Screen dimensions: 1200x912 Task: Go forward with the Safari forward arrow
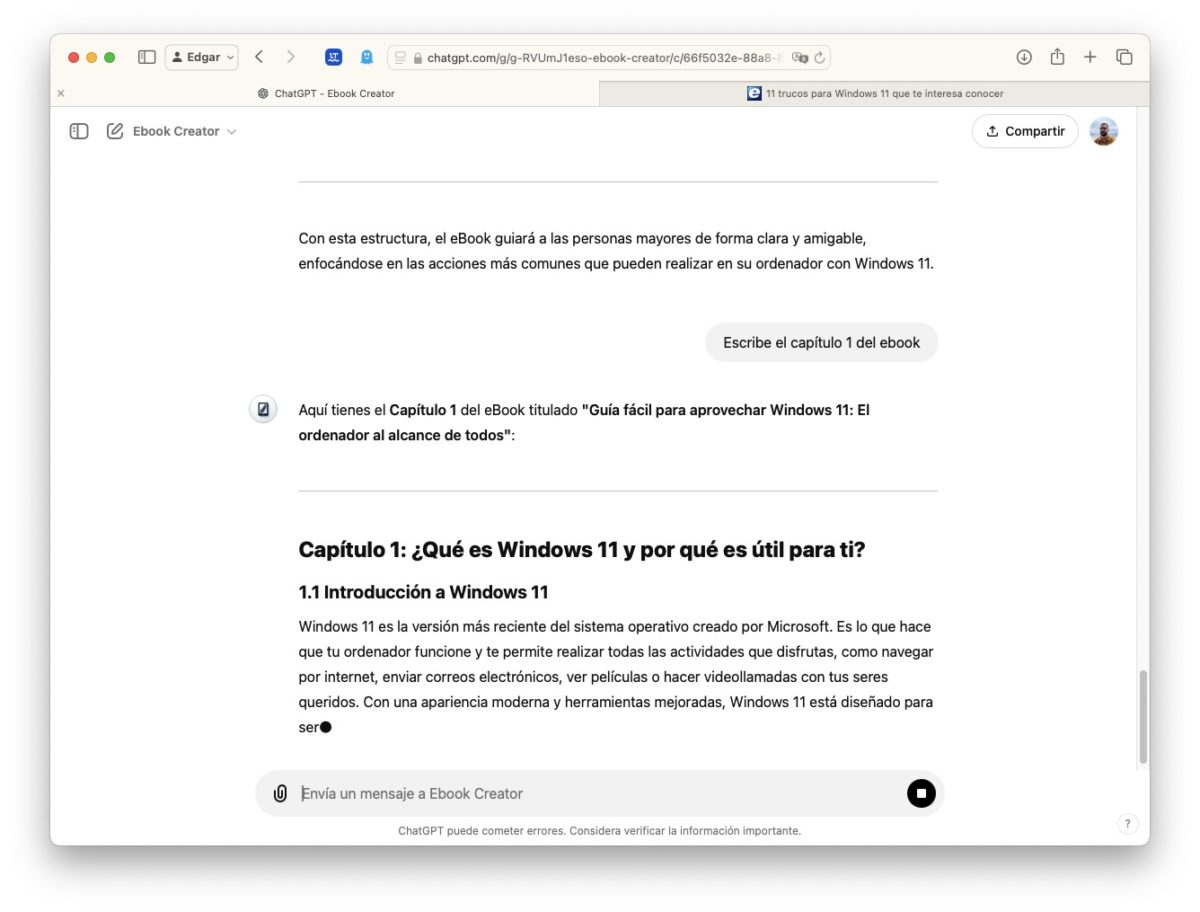(x=291, y=57)
